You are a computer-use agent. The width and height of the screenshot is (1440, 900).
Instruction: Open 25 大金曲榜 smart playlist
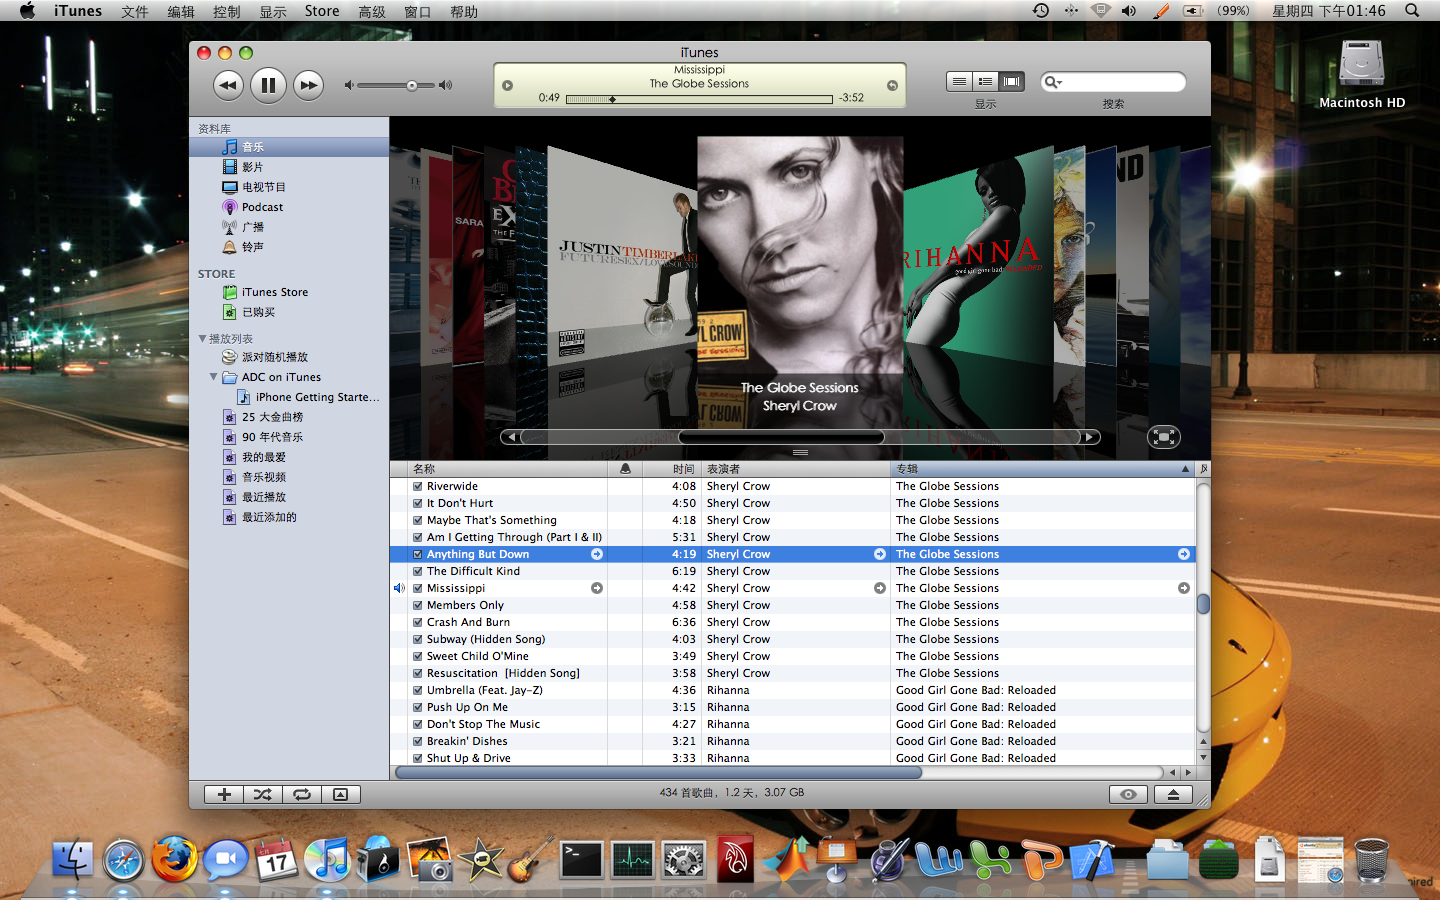289,417
